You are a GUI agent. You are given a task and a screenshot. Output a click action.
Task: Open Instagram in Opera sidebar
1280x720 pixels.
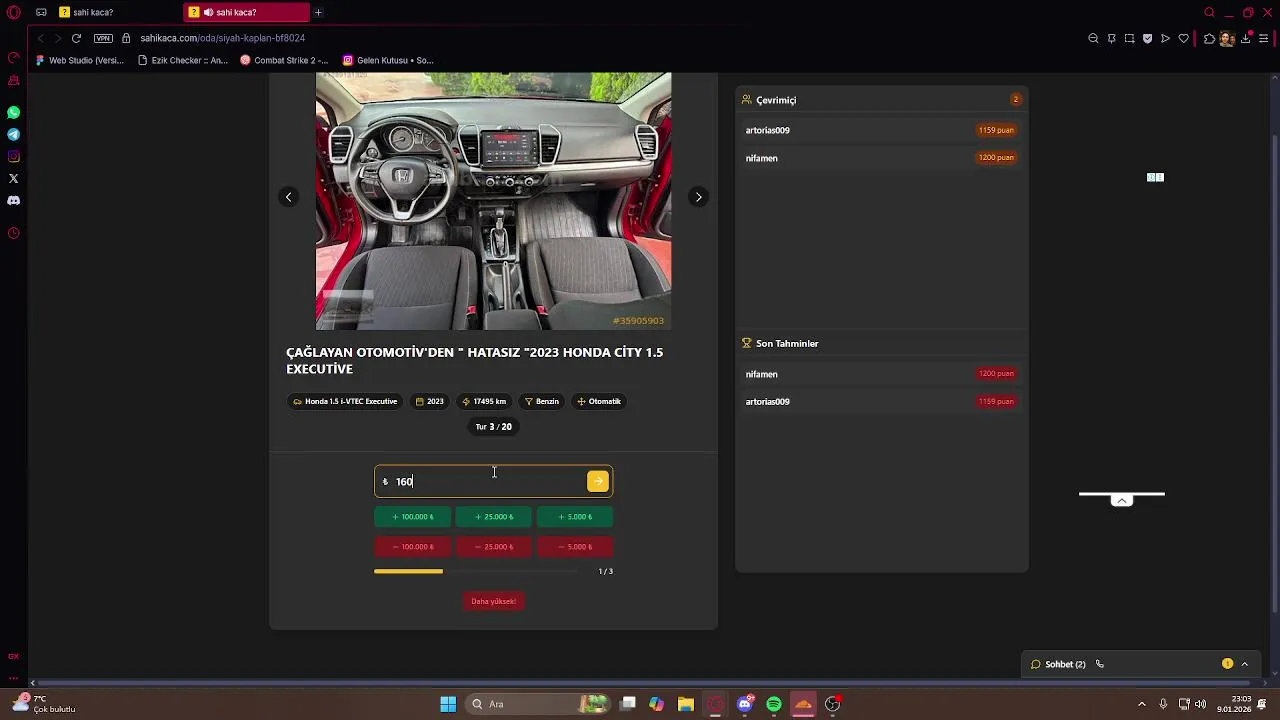13,156
